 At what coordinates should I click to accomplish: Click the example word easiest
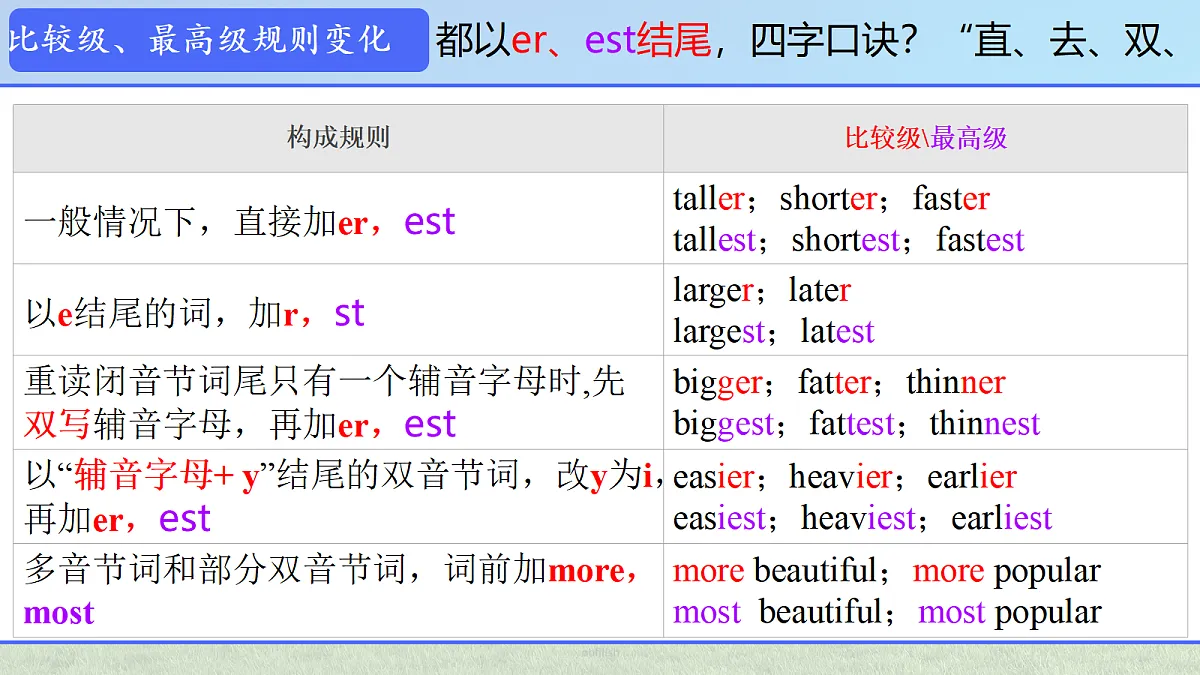tap(719, 519)
